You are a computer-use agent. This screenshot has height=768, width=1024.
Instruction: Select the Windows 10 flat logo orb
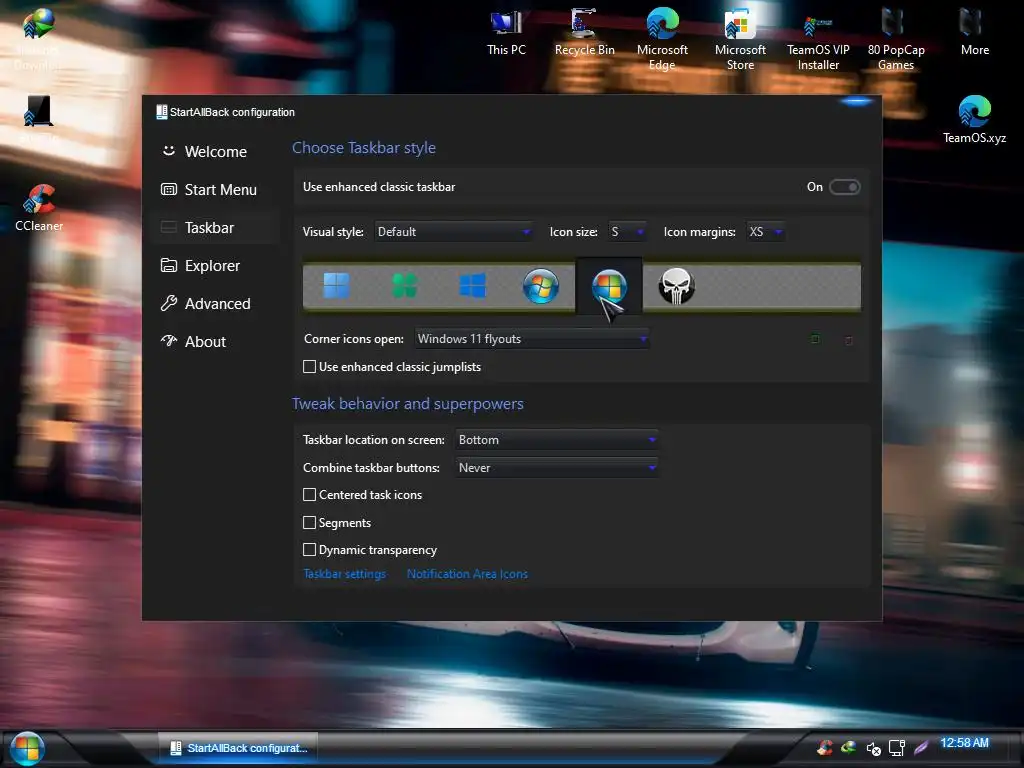[x=472, y=285]
